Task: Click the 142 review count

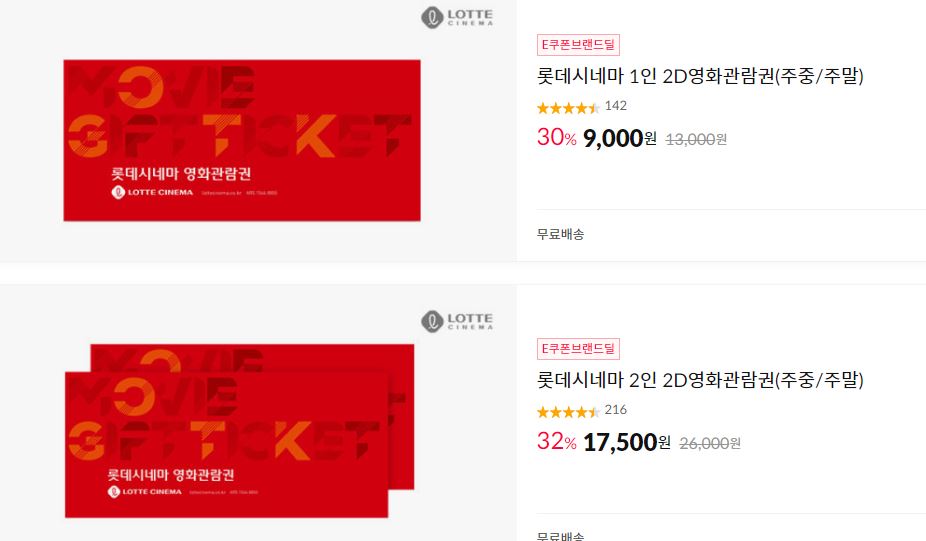Action: tap(615, 106)
